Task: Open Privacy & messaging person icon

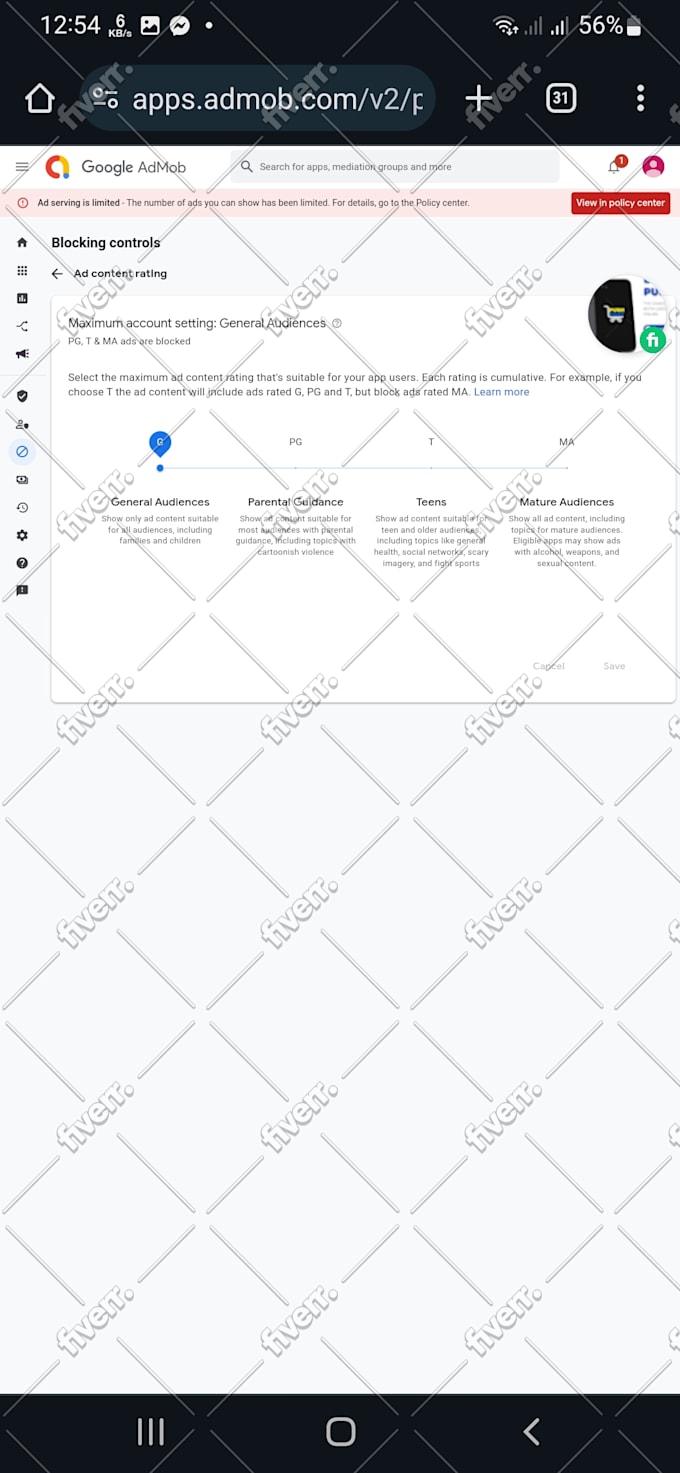Action: 22,424
